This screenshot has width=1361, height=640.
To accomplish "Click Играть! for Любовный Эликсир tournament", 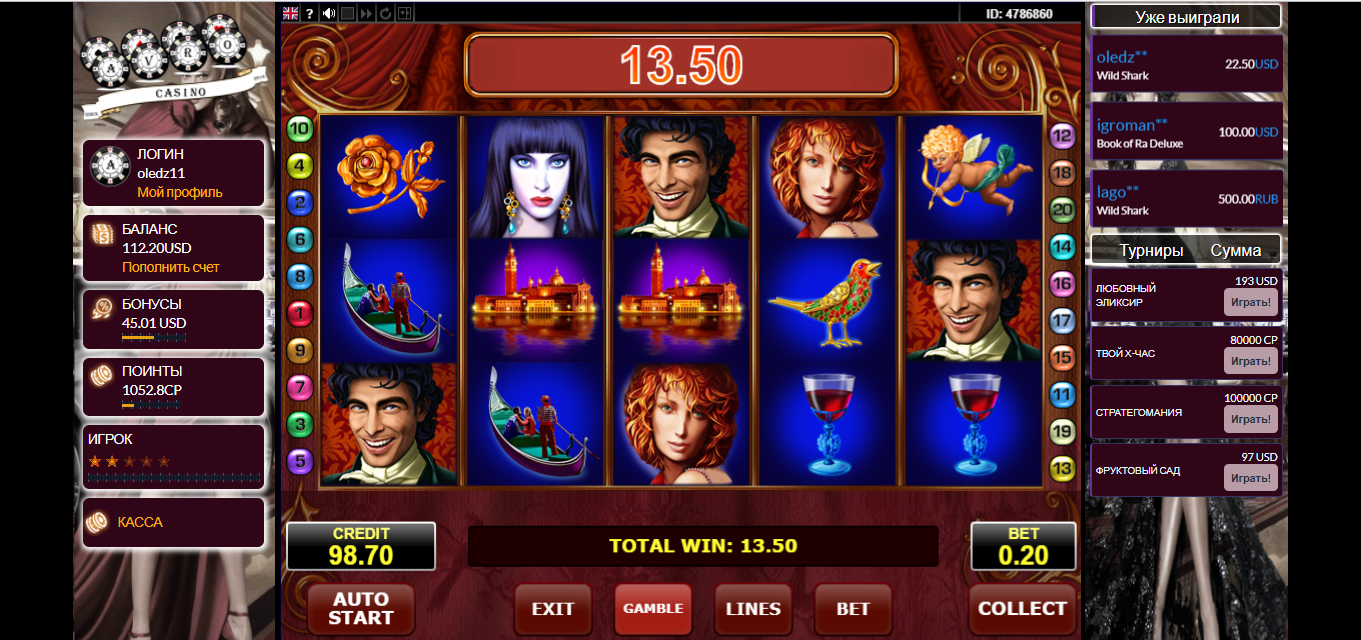I will coord(1251,302).
